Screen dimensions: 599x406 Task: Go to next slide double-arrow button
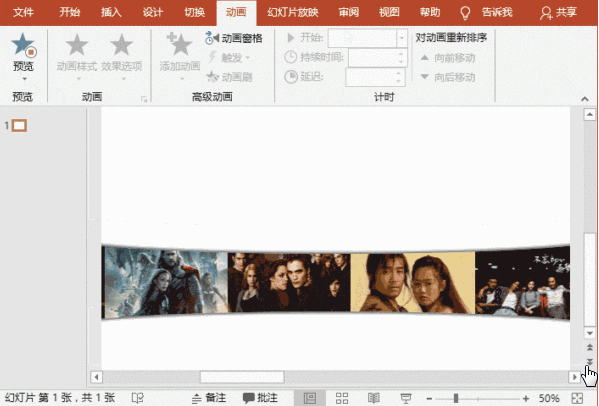pos(590,362)
